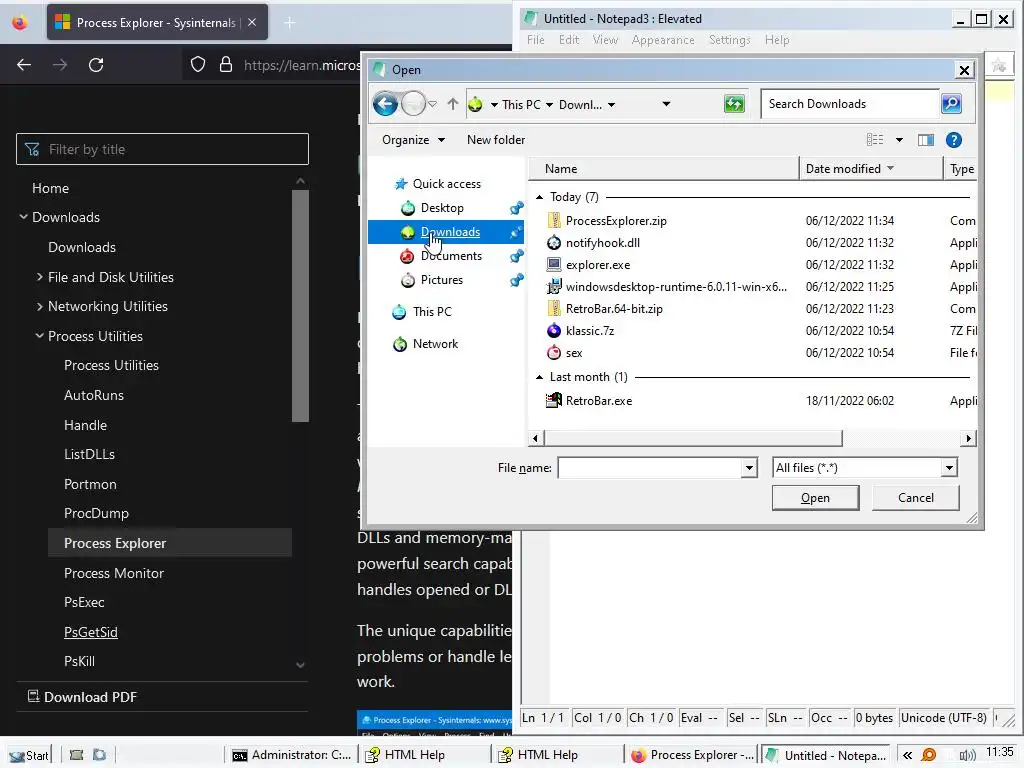The image size is (1024, 768).
Task: Open Notepad3 Help menu
Action: (x=777, y=40)
